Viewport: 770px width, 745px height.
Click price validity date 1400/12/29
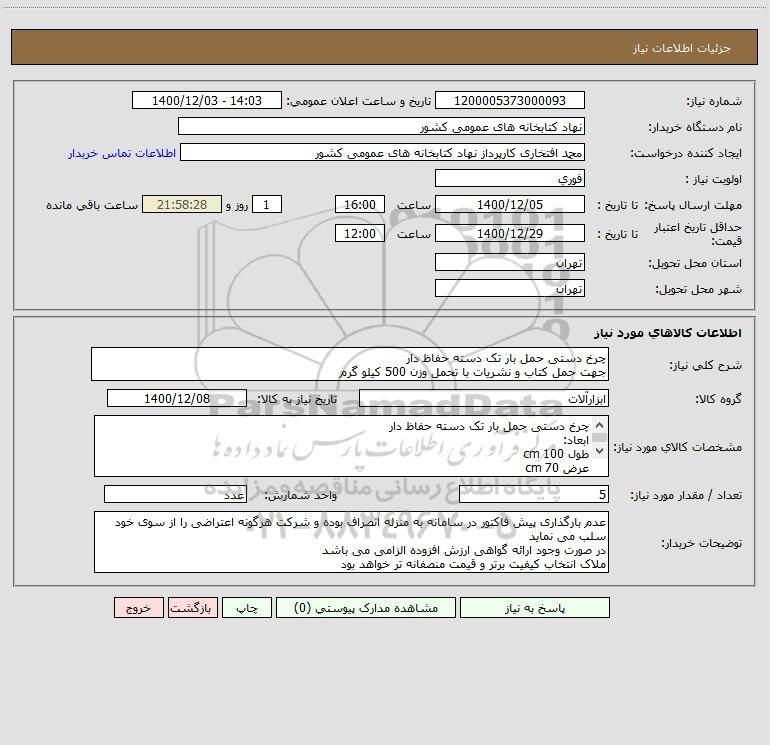pos(510,233)
